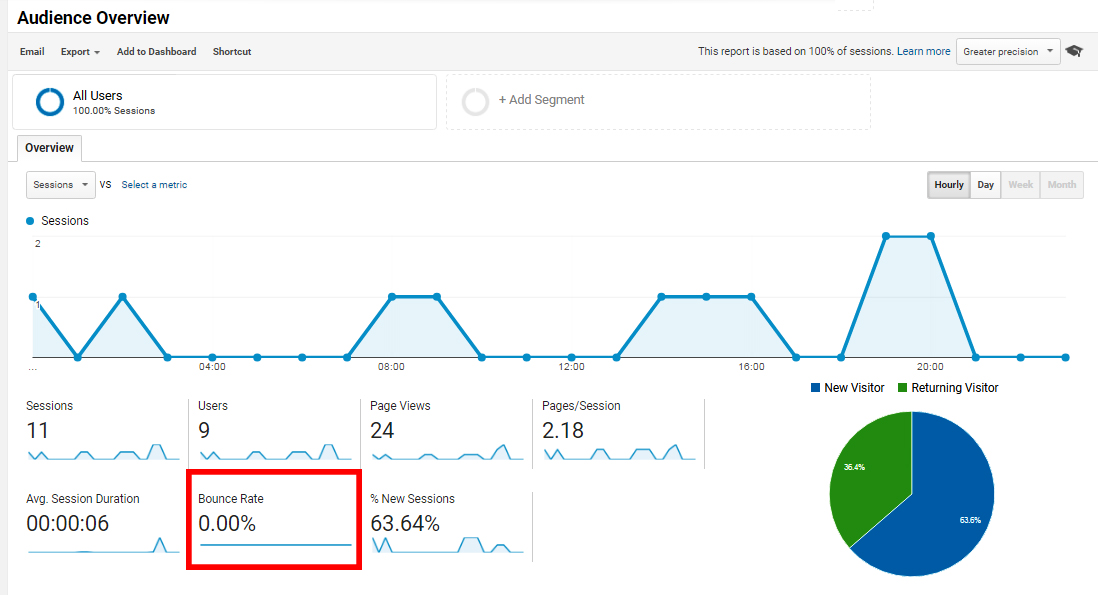This screenshot has height=595, width=1098.
Task: Expand the Export menu
Action: pos(80,52)
